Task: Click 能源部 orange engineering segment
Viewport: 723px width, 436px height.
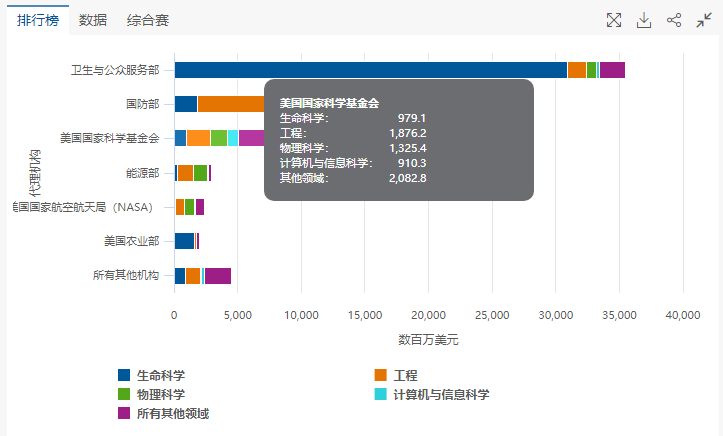Action: (185, 173)
